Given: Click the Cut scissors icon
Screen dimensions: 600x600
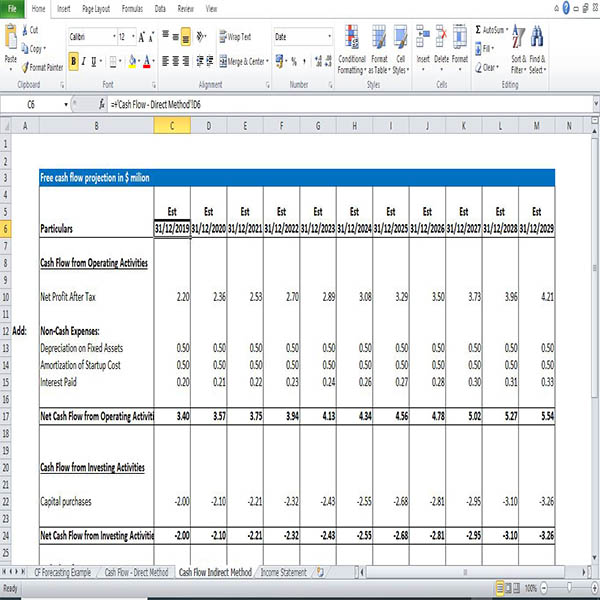Looking at the screenshot, I should (25, 30).
